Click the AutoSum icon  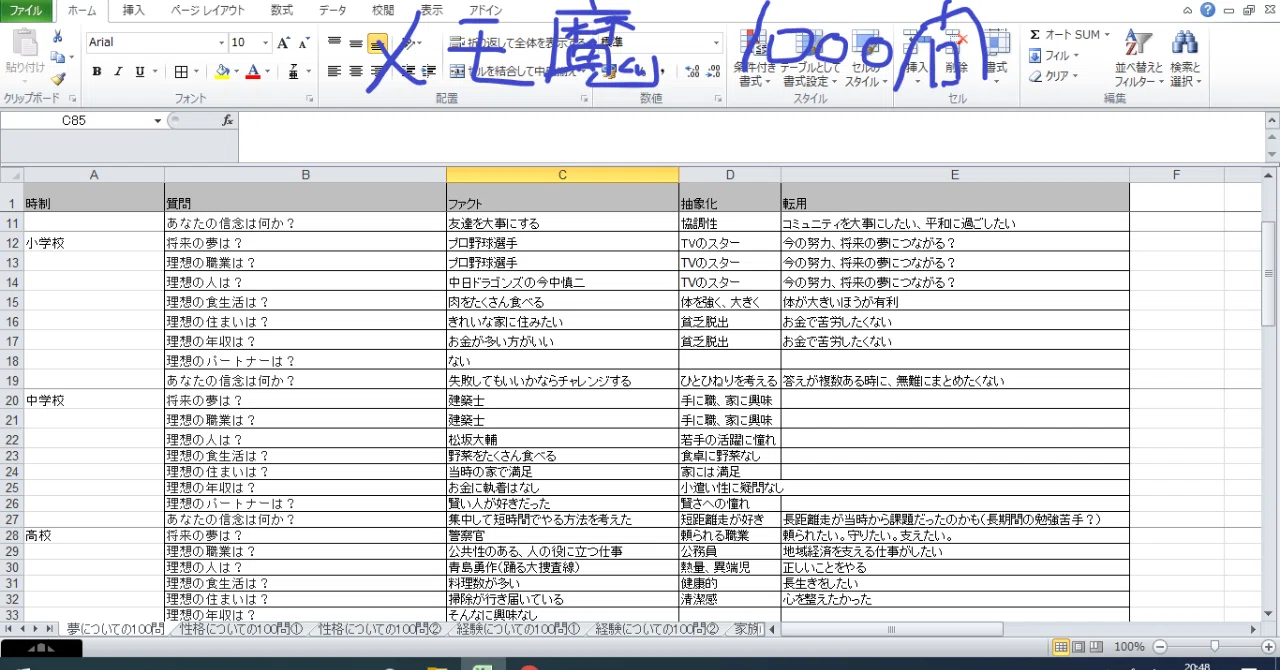(1037, 34)
